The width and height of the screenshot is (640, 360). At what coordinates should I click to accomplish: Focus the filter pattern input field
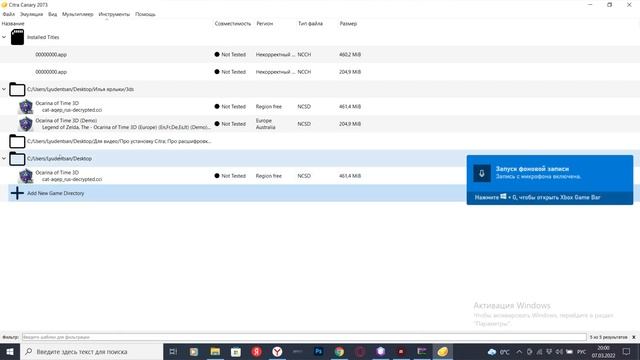(304, 337)
